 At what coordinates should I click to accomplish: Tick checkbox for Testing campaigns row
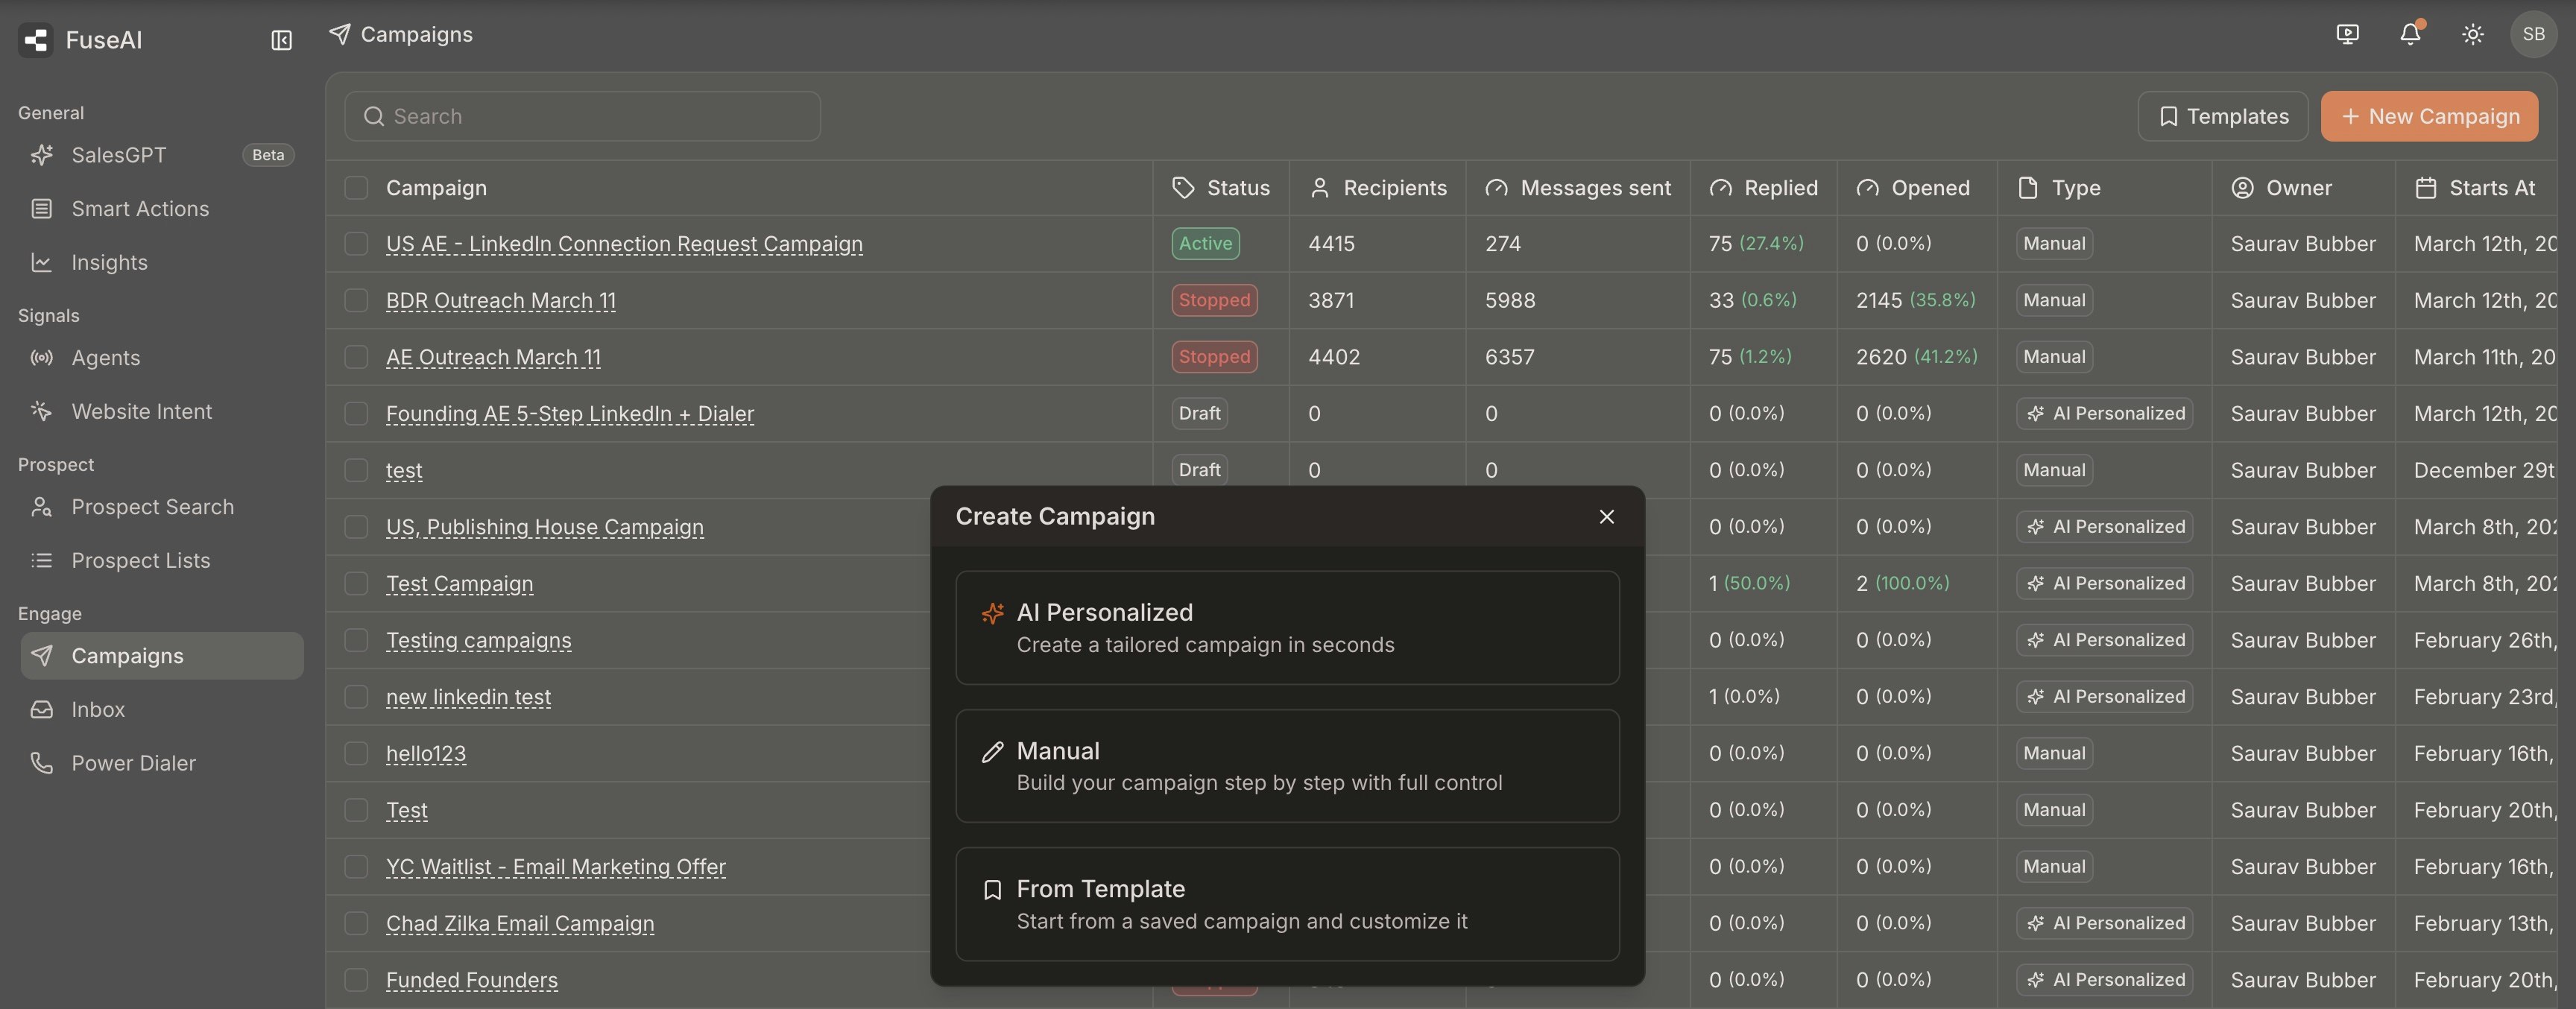tap(356, 640)
